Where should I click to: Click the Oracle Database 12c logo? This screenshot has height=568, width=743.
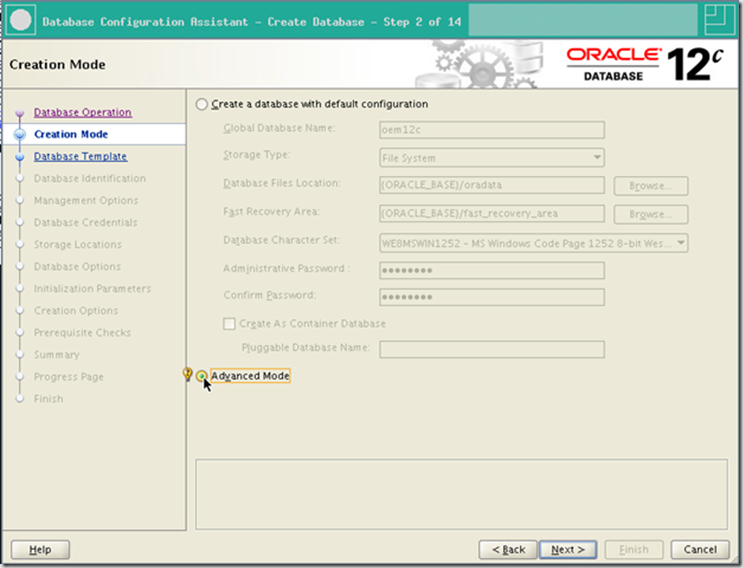(645, 64)
